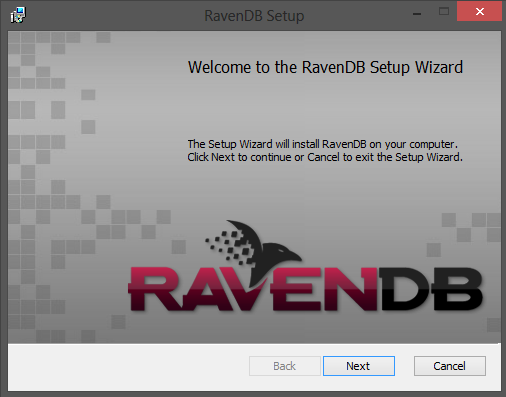Click the 'RavenDB Setup' window title text
This screenshot has width=506, height=397.
[x=254, y=16]
